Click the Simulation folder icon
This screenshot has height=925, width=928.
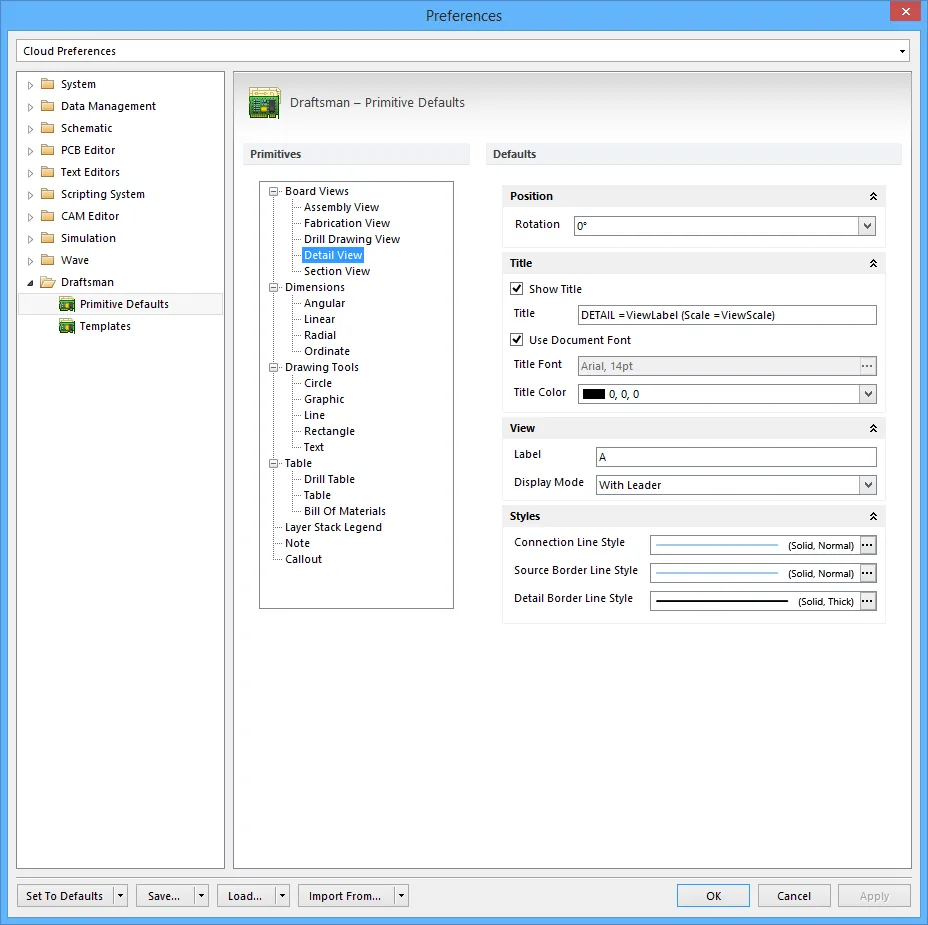[47, 238]
